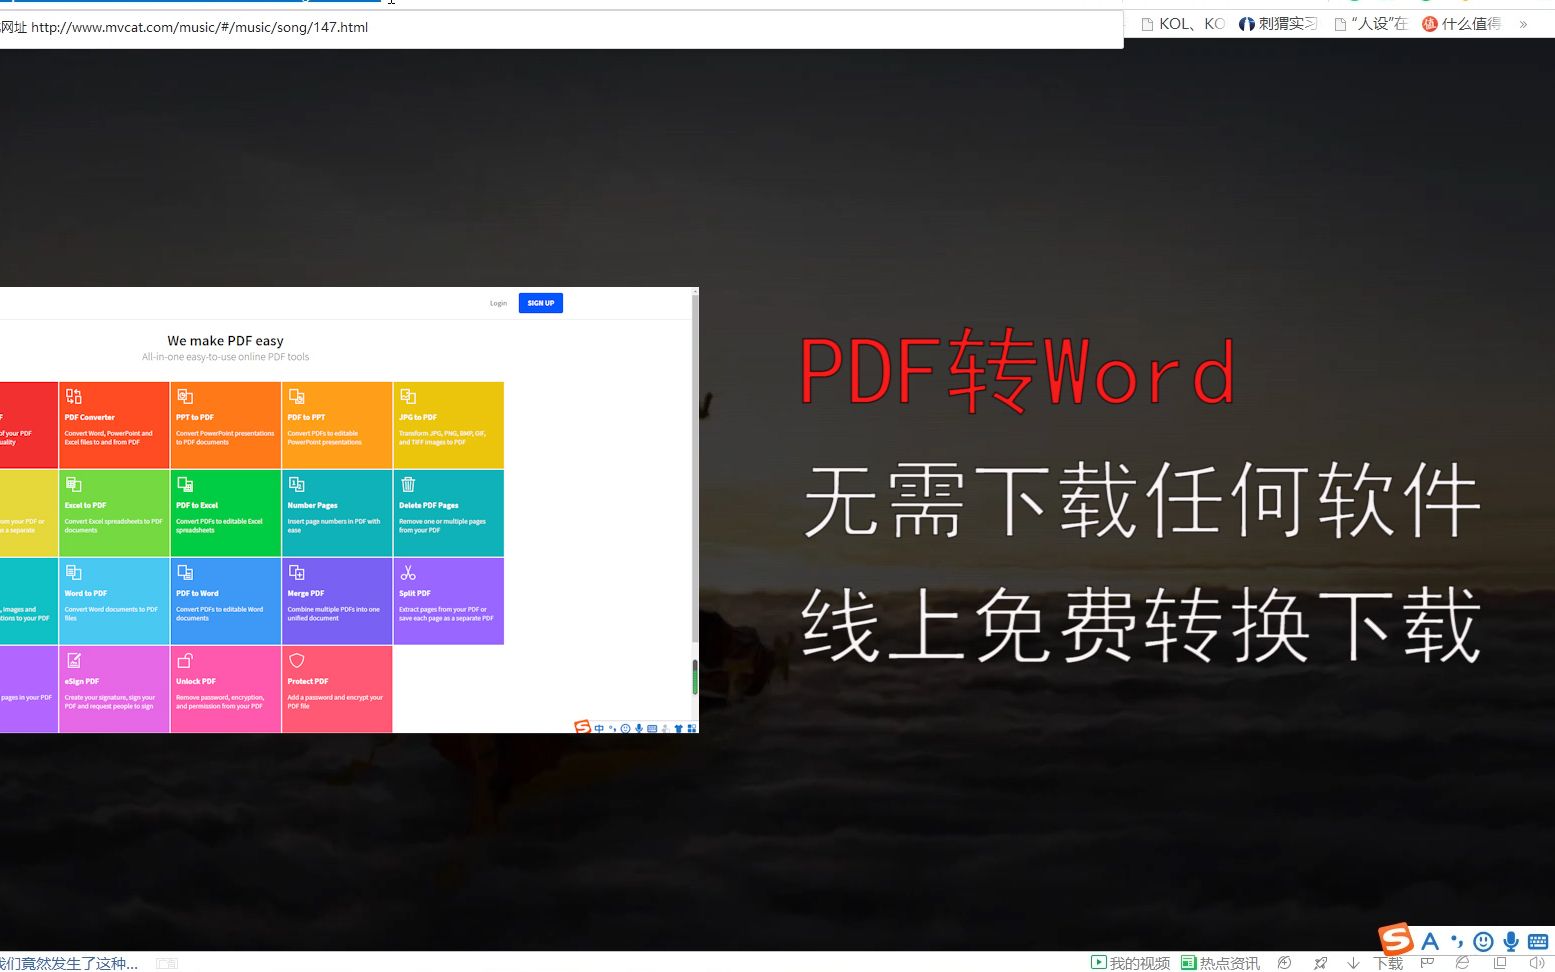Open the eSign PDF tile
Image resolution: width=1555 pixels, height=972 pixels.
pyautogui.click(x=114, y=689)
